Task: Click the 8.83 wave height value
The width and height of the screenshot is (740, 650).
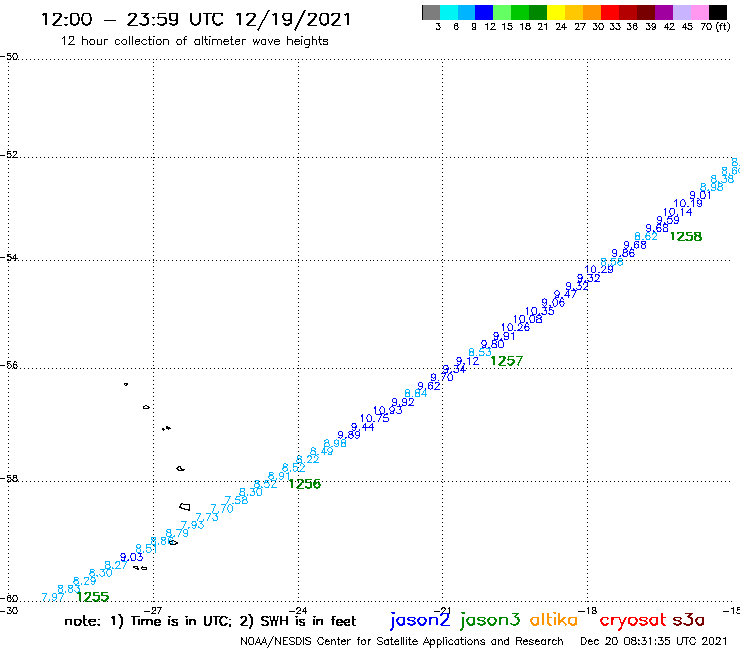Action: (x=69, y=589)
